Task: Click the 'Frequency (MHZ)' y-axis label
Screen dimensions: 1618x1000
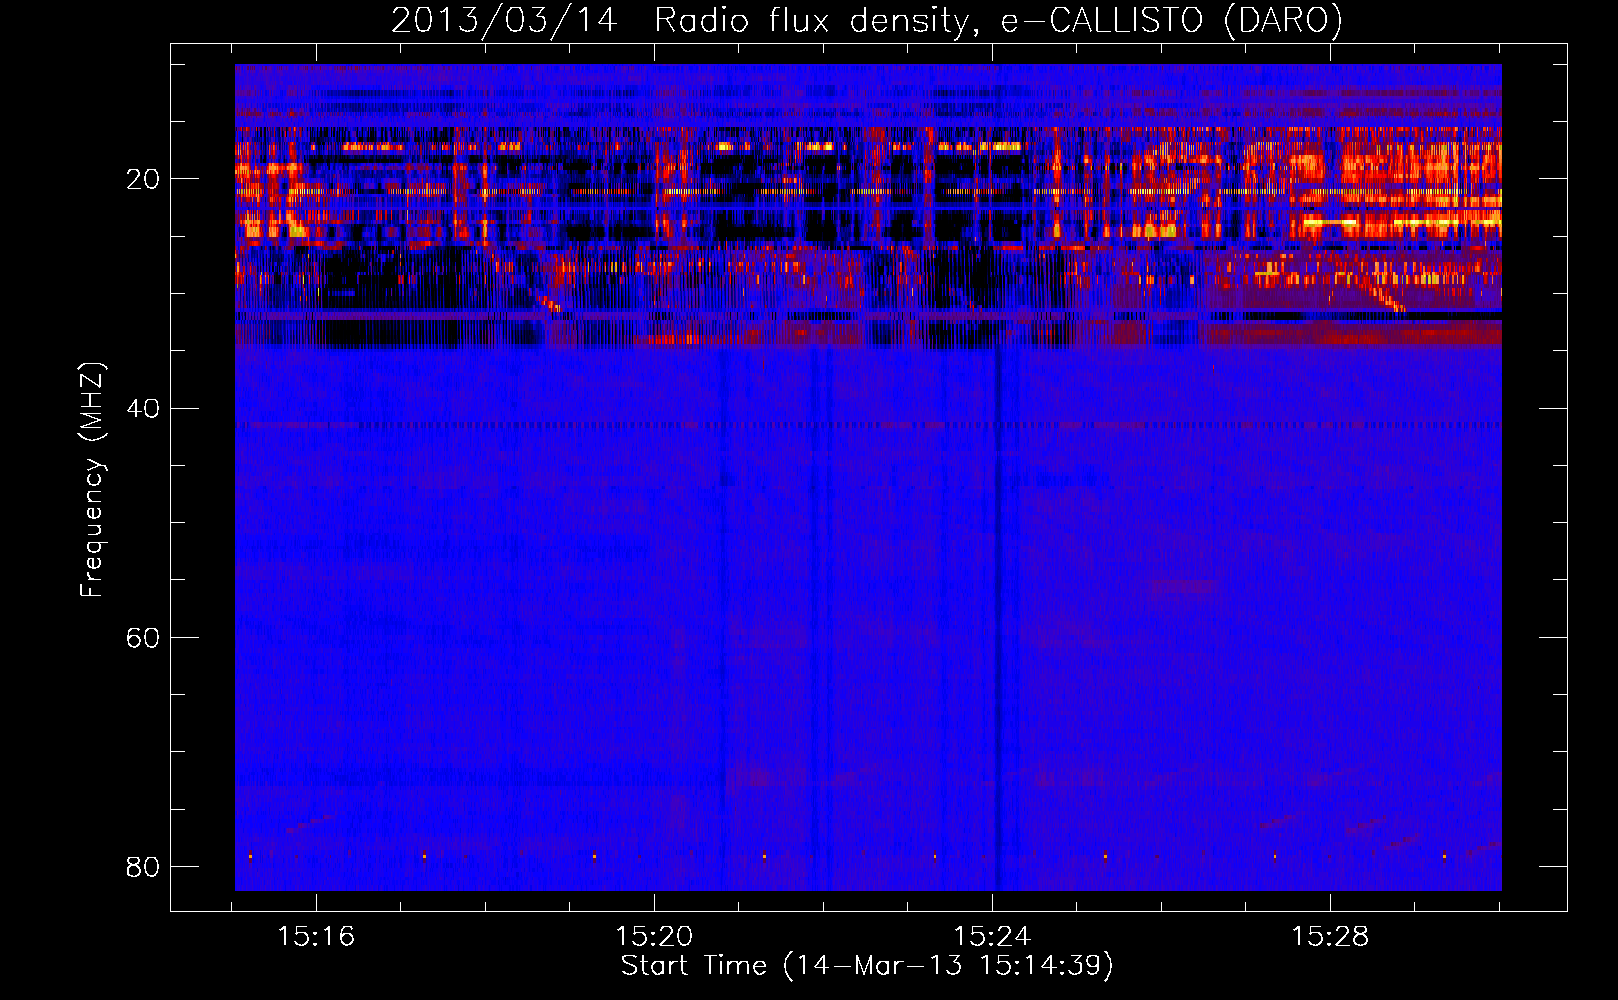Action: (92, 480)
